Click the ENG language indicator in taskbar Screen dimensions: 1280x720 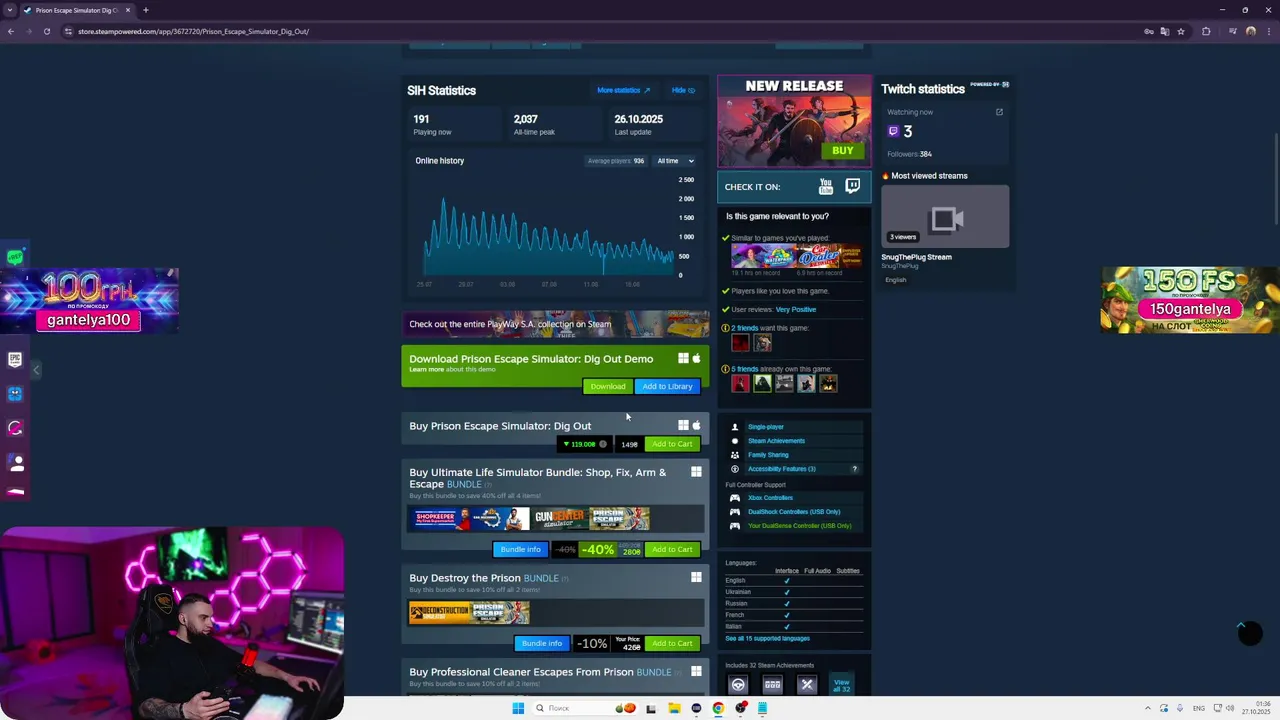tap(1198, 708)
